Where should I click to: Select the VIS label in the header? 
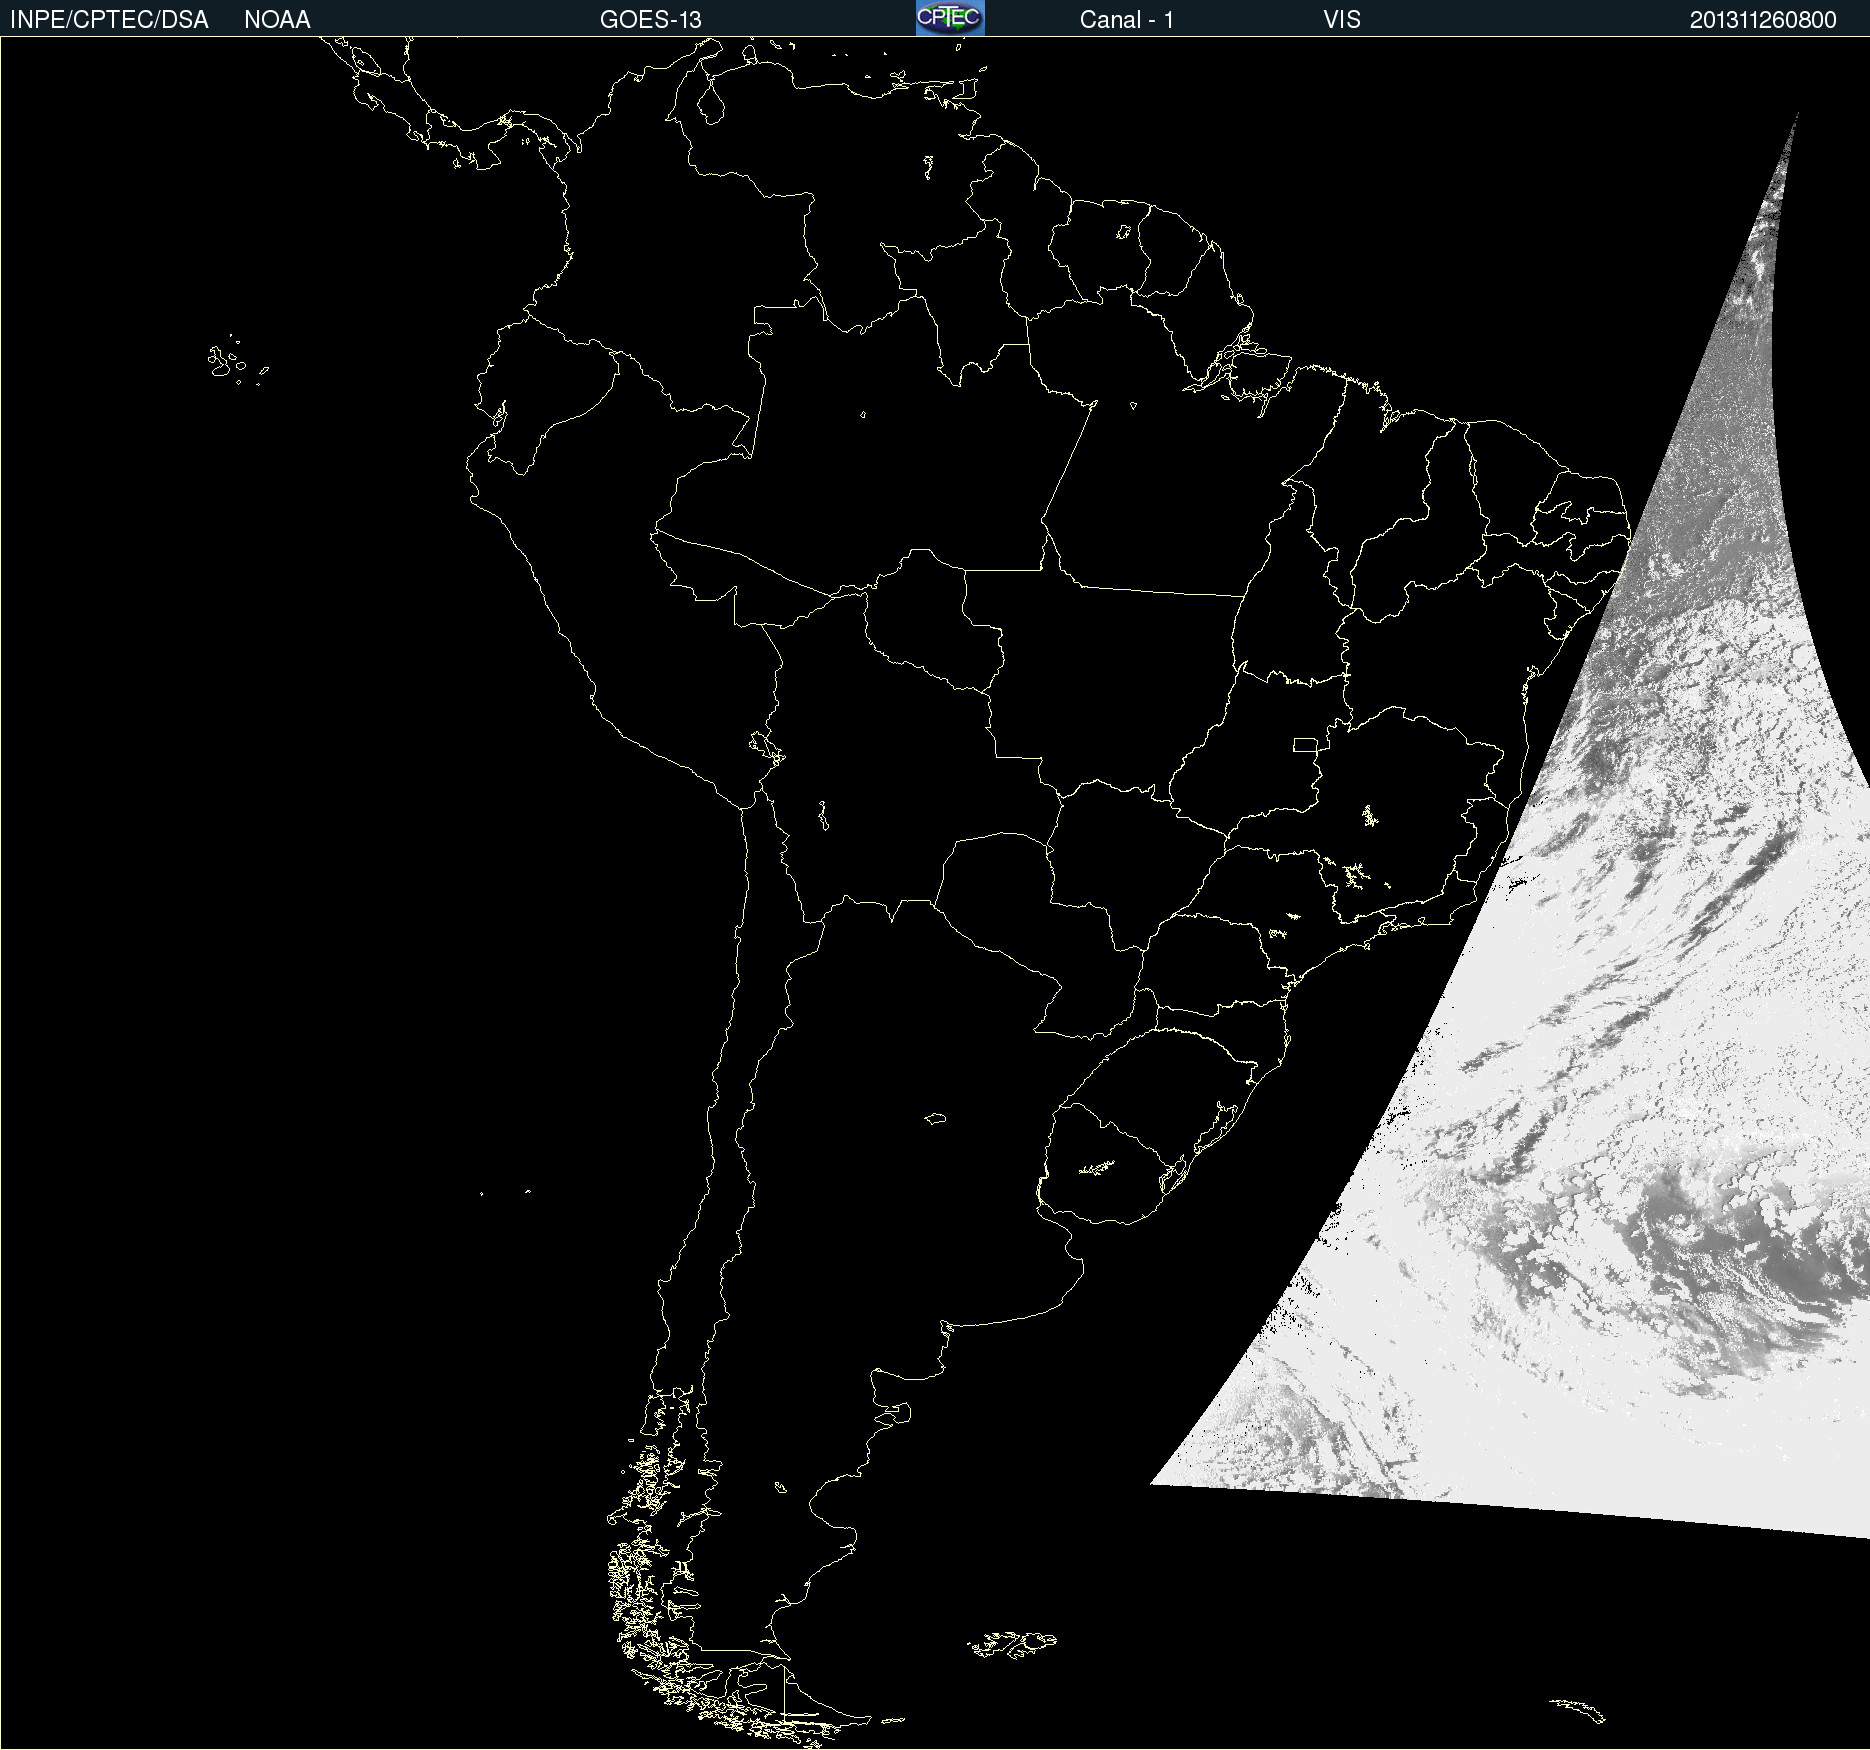click(x=1342, y=20)
